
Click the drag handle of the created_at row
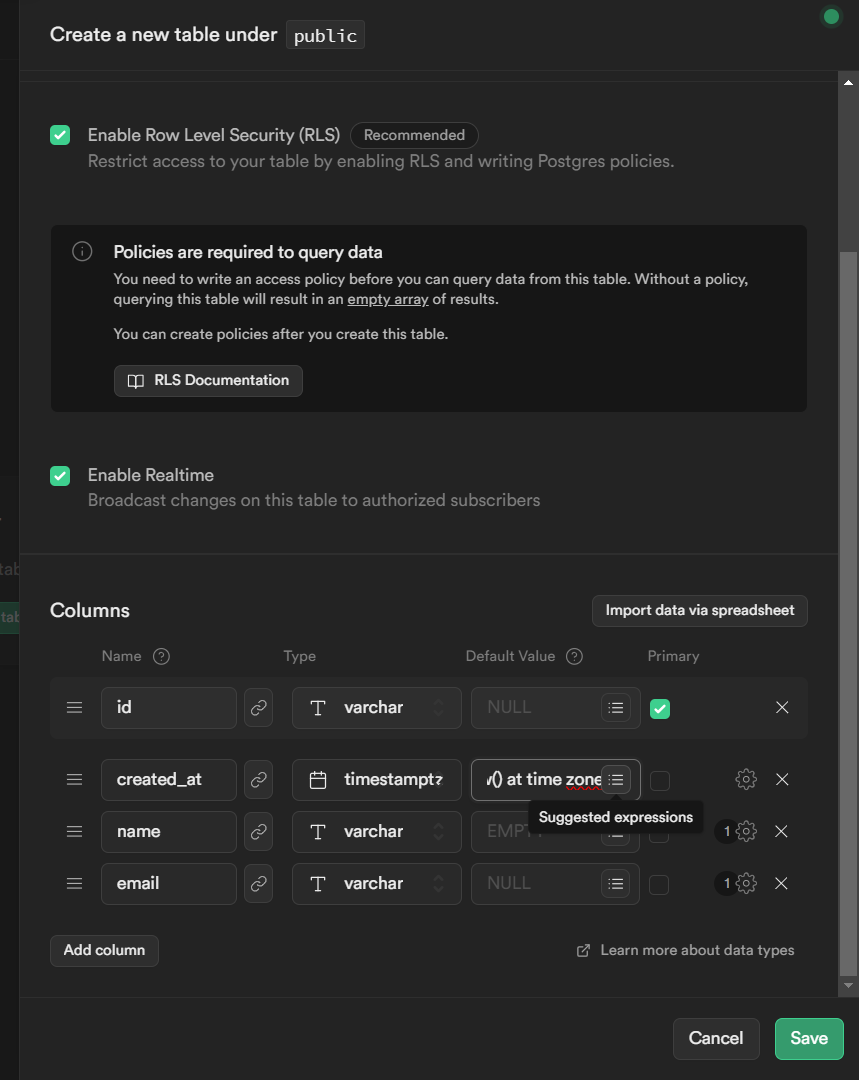pos(74,779)
